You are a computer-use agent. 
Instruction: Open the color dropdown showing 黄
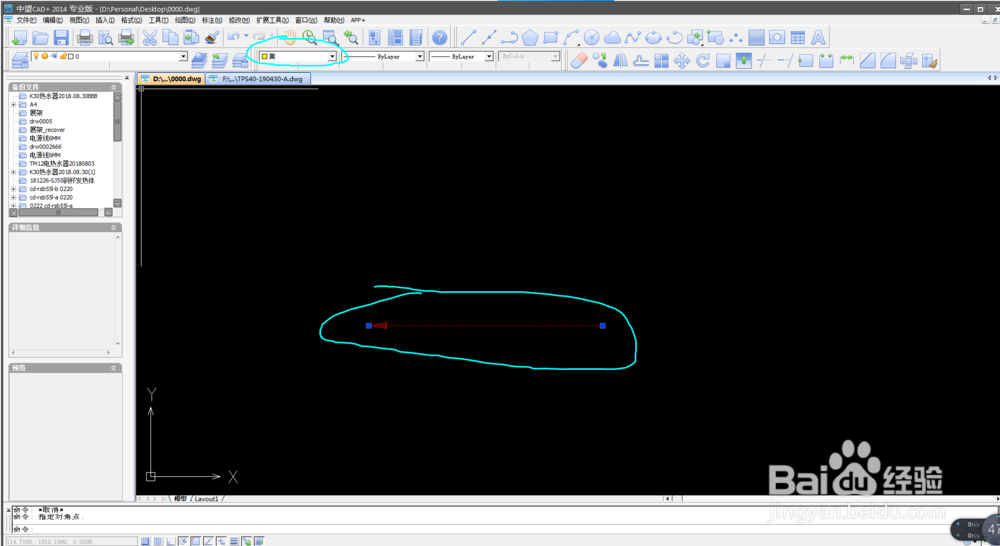[x=332, y=57]
